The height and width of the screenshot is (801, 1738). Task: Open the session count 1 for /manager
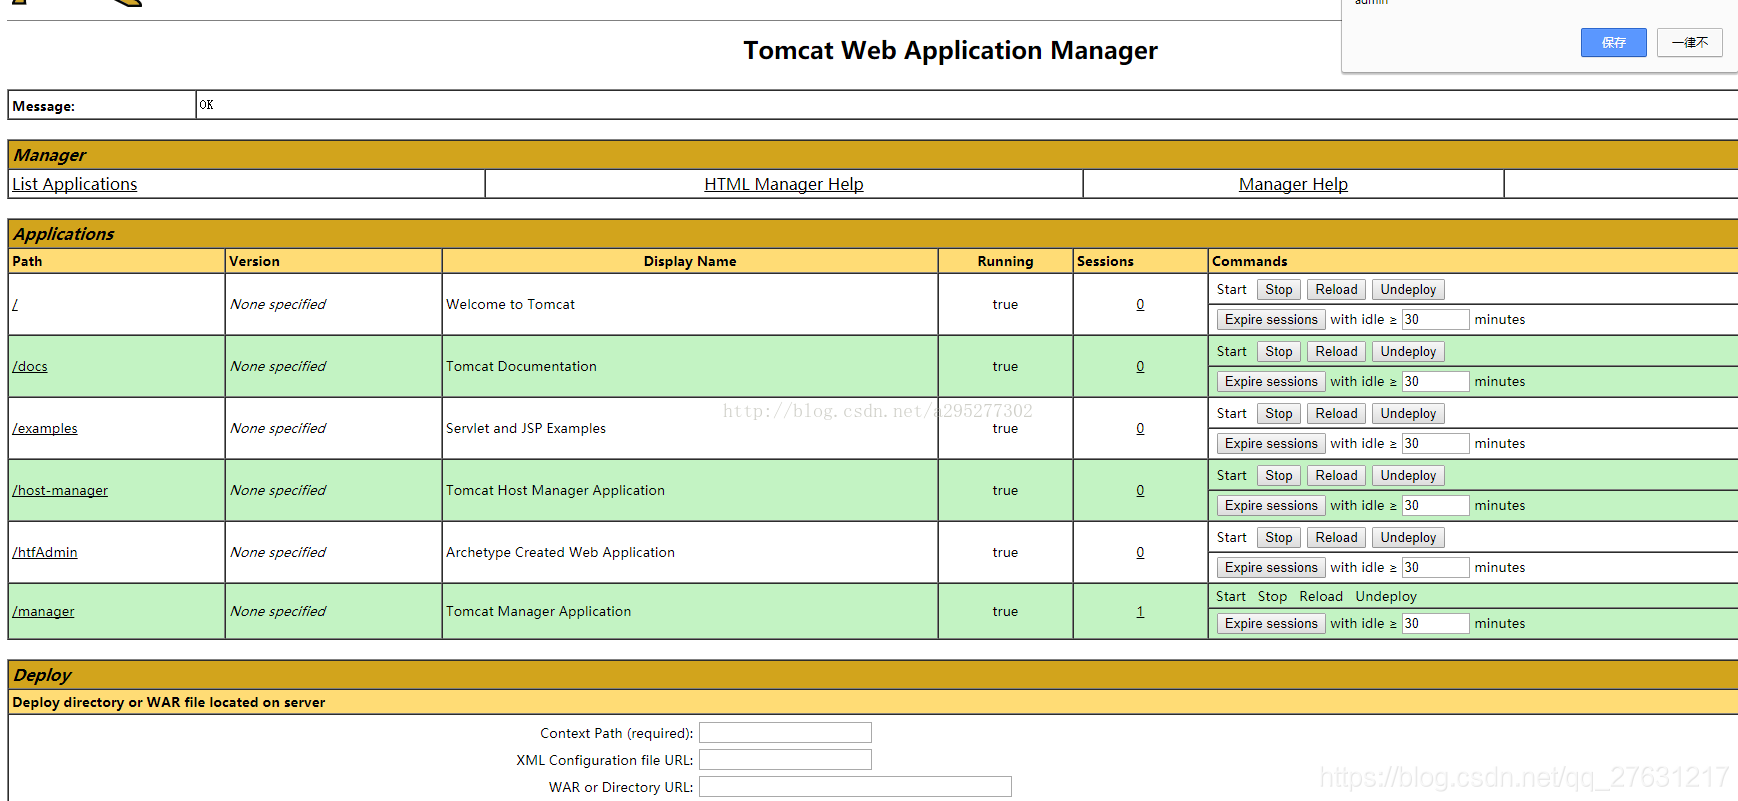pos(1140,611)
